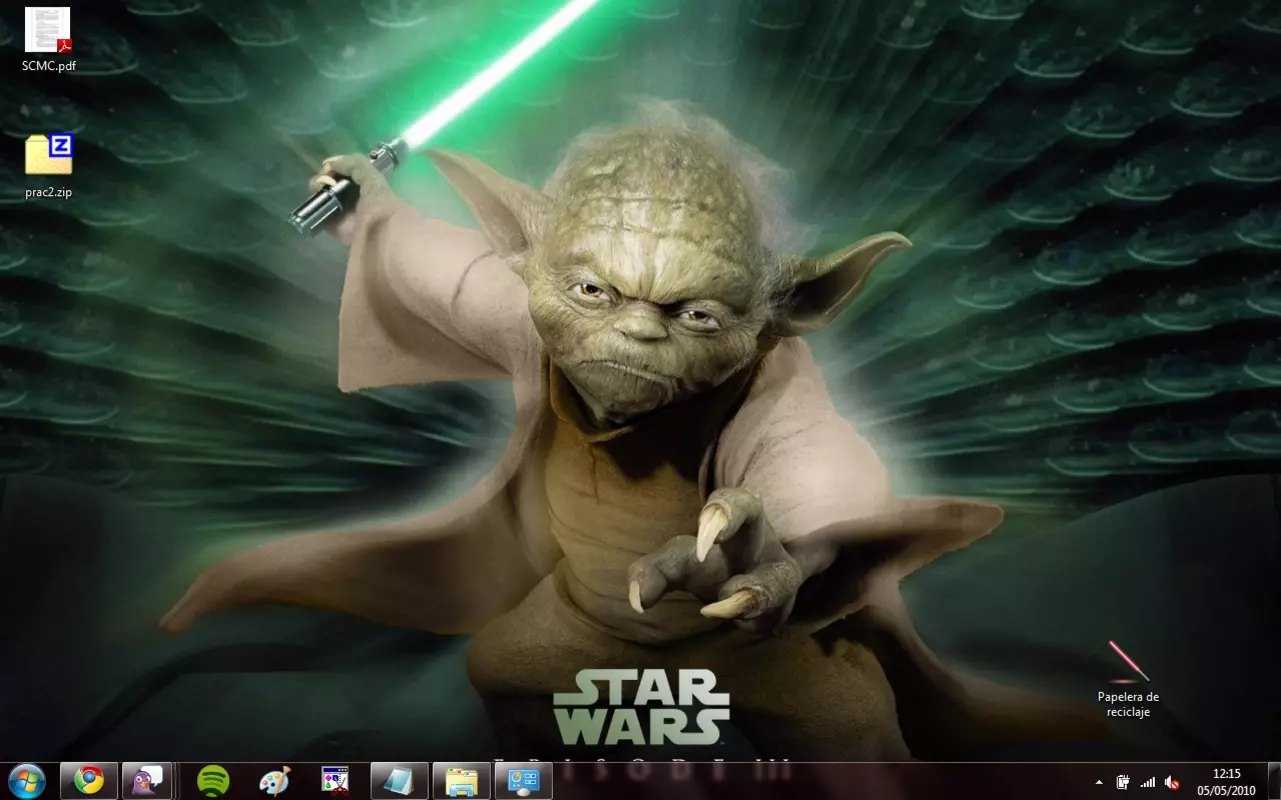Viewport: 1281px width, 800px height.
Task: Open the clock showing 12:15
Action: [x=1226, y=773]
